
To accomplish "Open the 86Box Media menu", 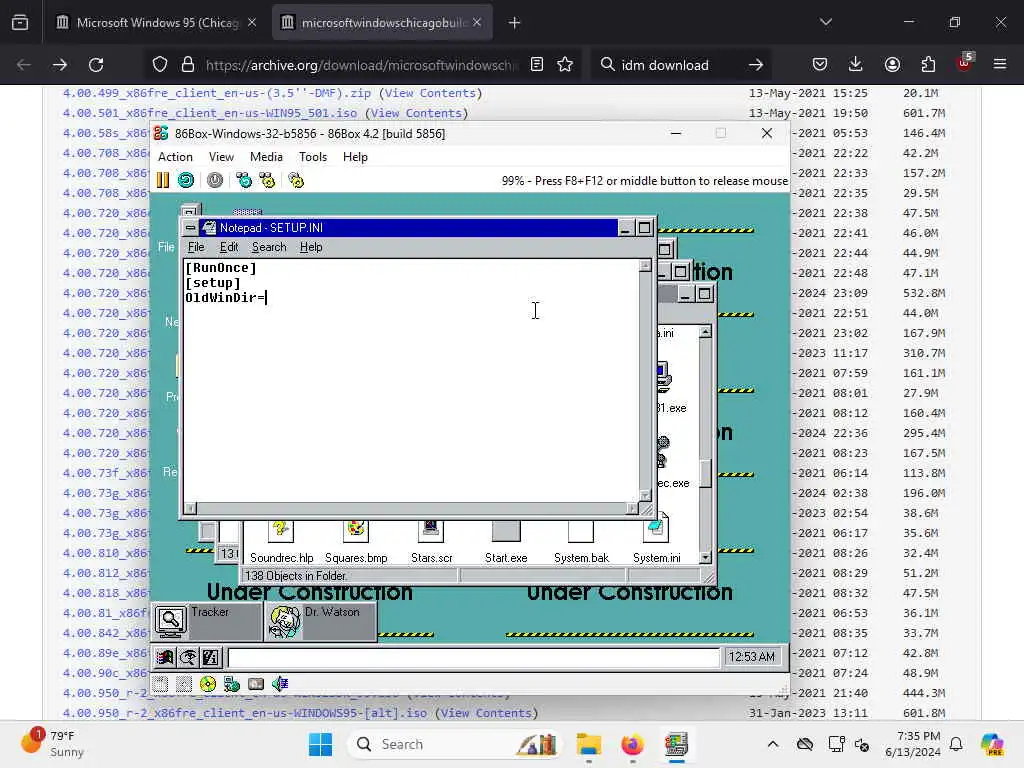I will (266, 157).
